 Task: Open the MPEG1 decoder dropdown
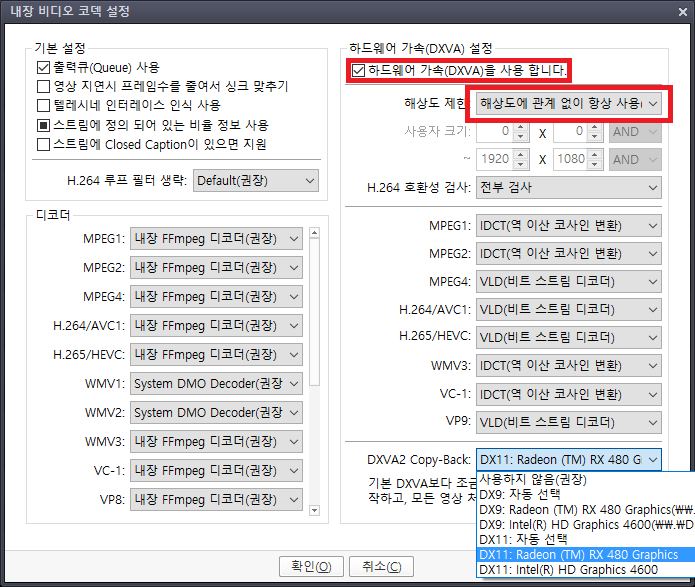pos(216,238)
